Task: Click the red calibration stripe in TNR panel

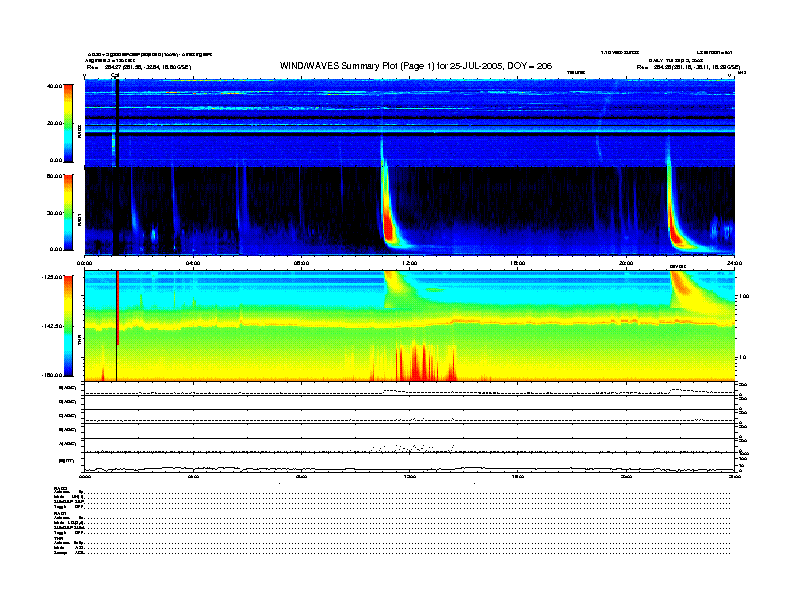Action: click(118, 308)
